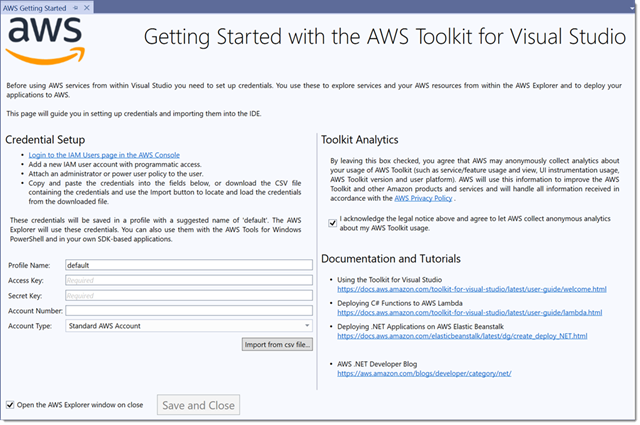Open the tab list dropdown arrow at top right

point(632,8)
